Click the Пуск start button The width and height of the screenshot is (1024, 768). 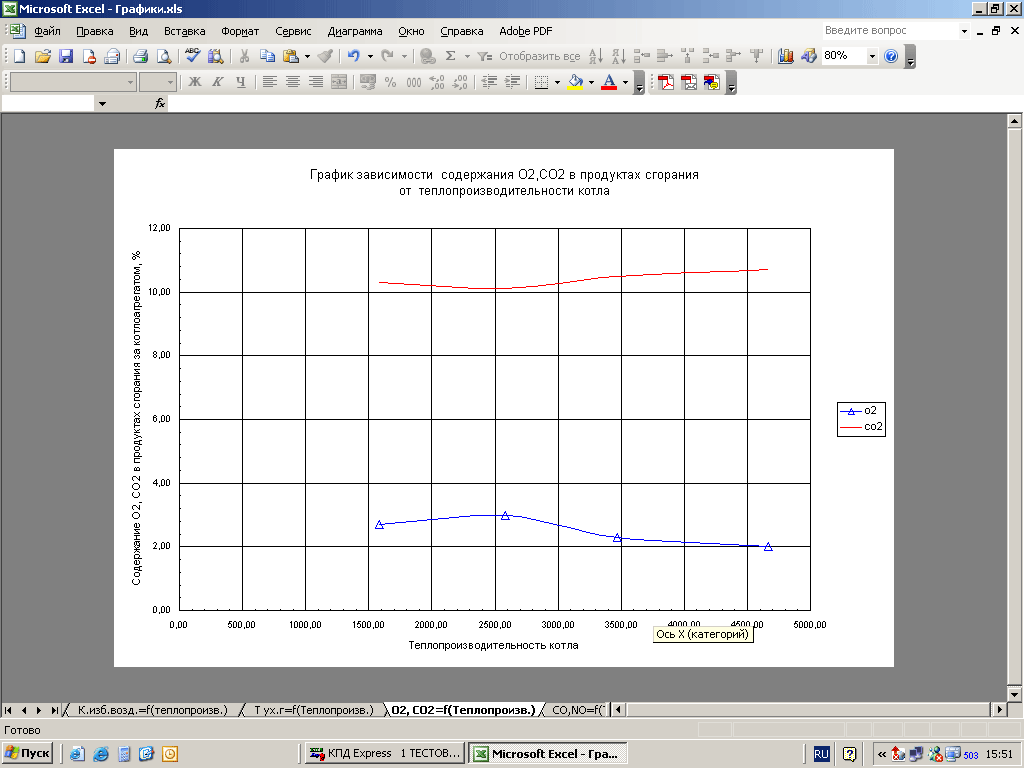[x=28, y=753]
